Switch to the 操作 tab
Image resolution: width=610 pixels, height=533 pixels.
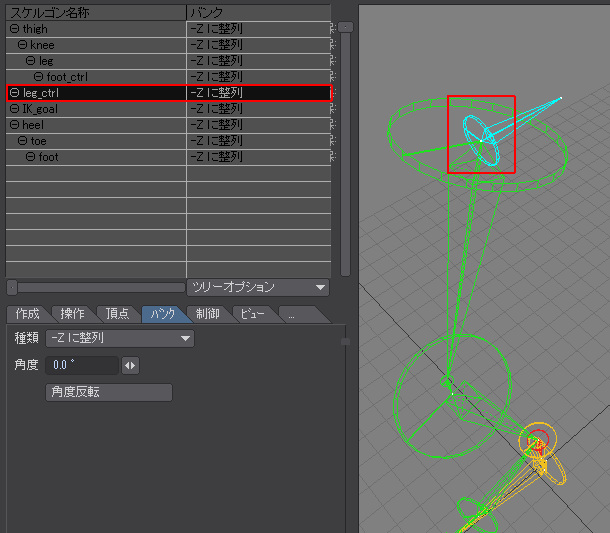tap(73, 314)
